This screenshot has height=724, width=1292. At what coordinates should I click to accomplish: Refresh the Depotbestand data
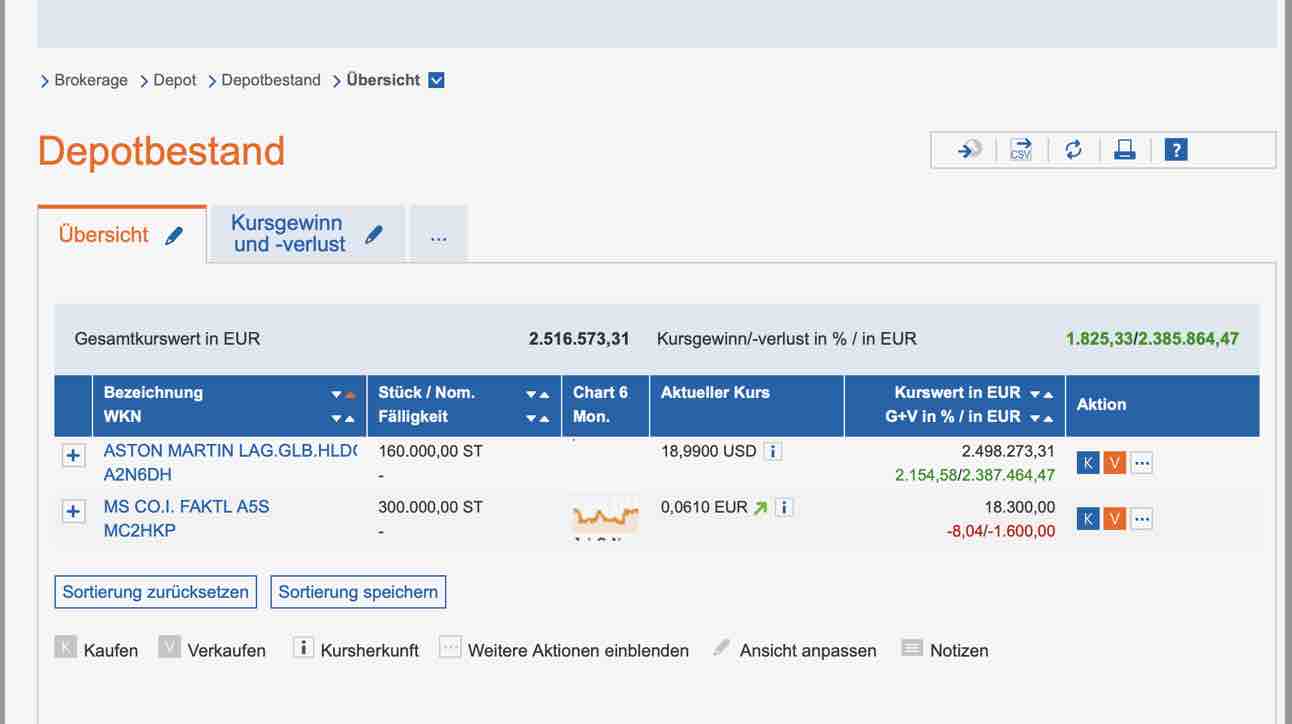1073,150
